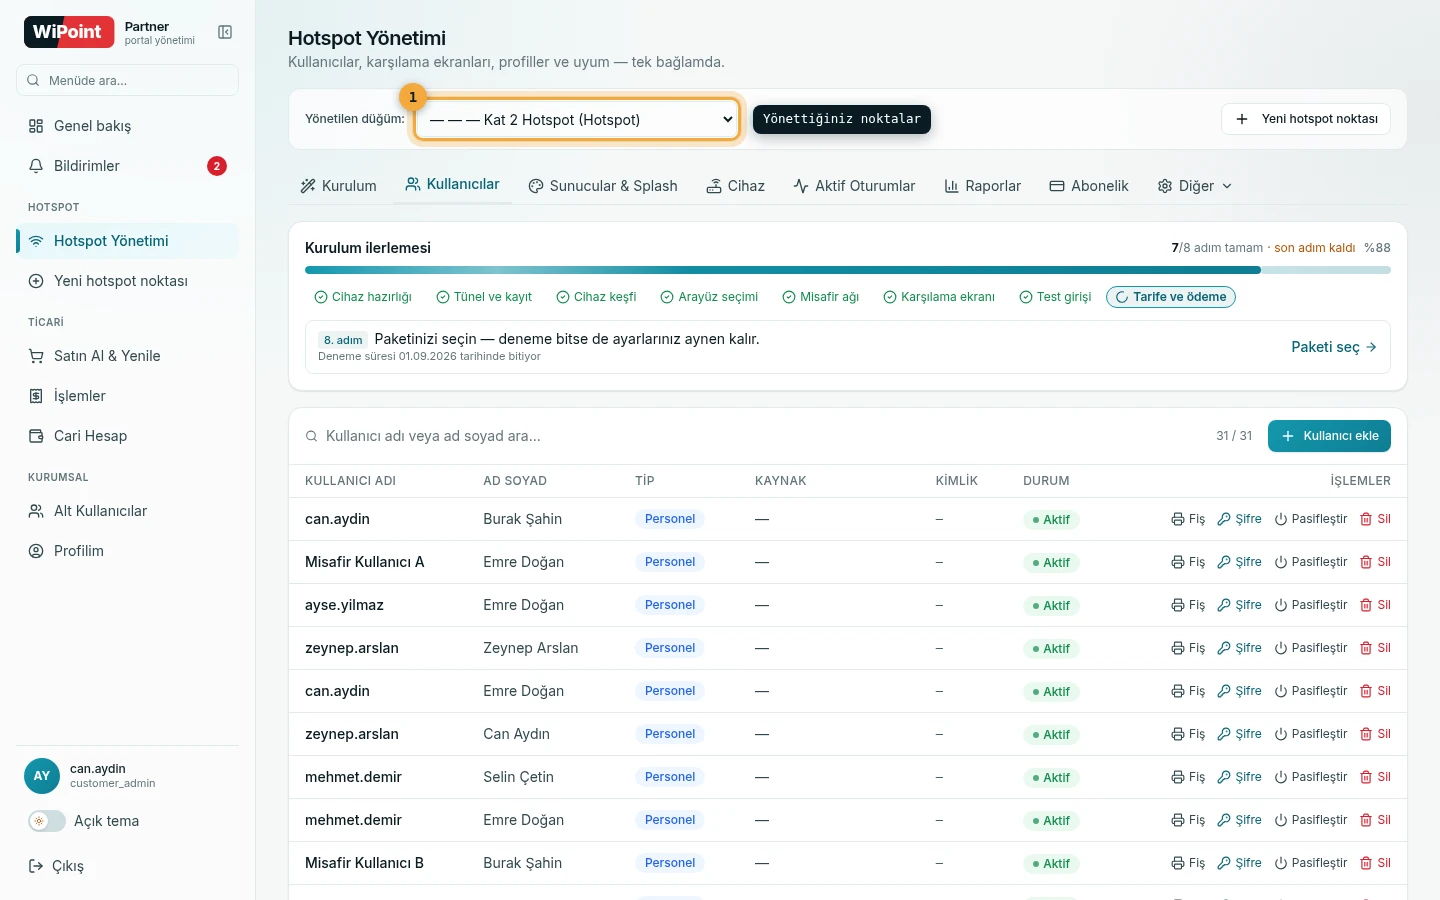Image resolution: width=1440 pixels, height=900 pixels.
Task: Click Şifre key icon for Burak Şahin's can.aydin row
Action: (1224, 519)
